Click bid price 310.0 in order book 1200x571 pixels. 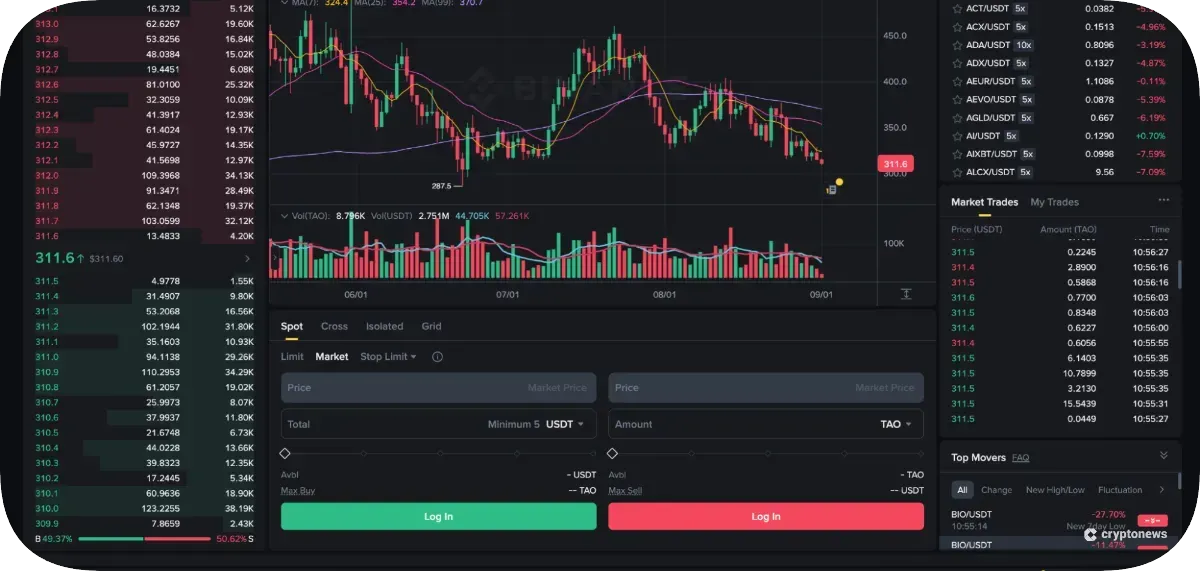[x=47, y=508]
